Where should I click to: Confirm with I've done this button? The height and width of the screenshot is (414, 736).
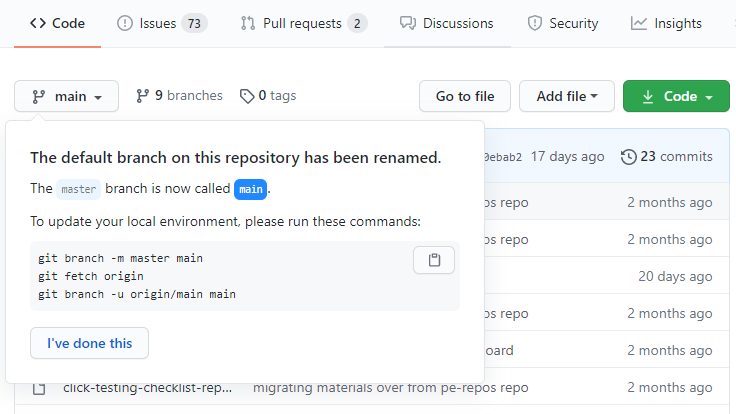89,343
